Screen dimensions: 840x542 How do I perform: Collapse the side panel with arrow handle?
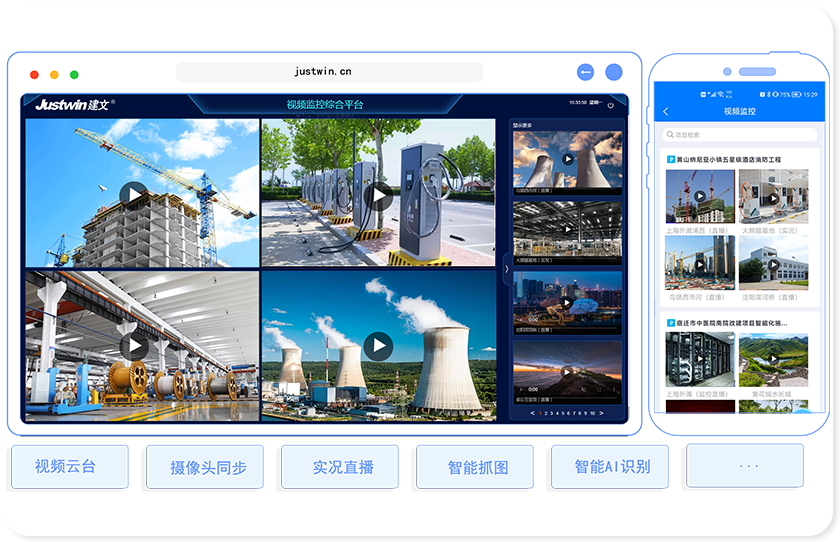(x=506, y=269)
